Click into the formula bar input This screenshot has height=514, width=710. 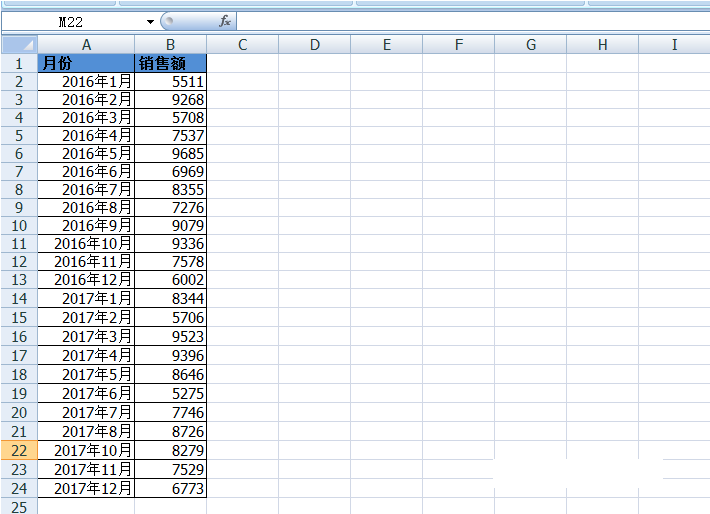click(473, 21)
